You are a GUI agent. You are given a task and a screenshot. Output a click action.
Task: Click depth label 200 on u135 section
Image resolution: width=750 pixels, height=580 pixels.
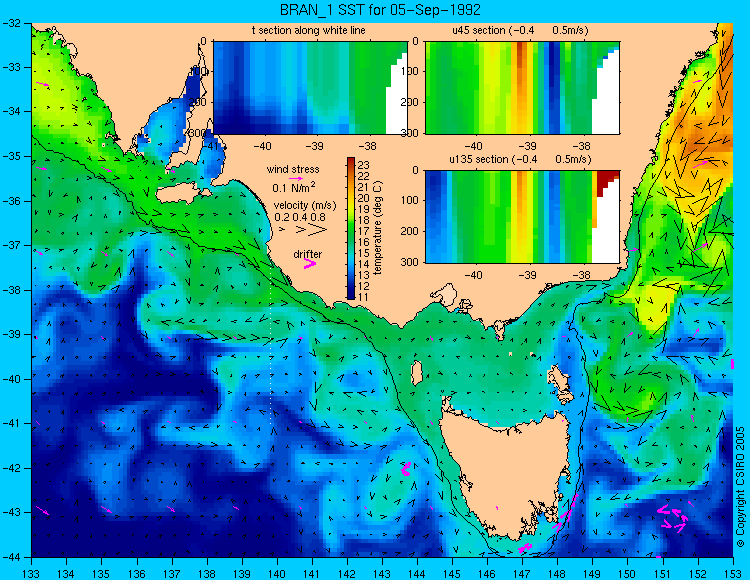click(410, 231)
